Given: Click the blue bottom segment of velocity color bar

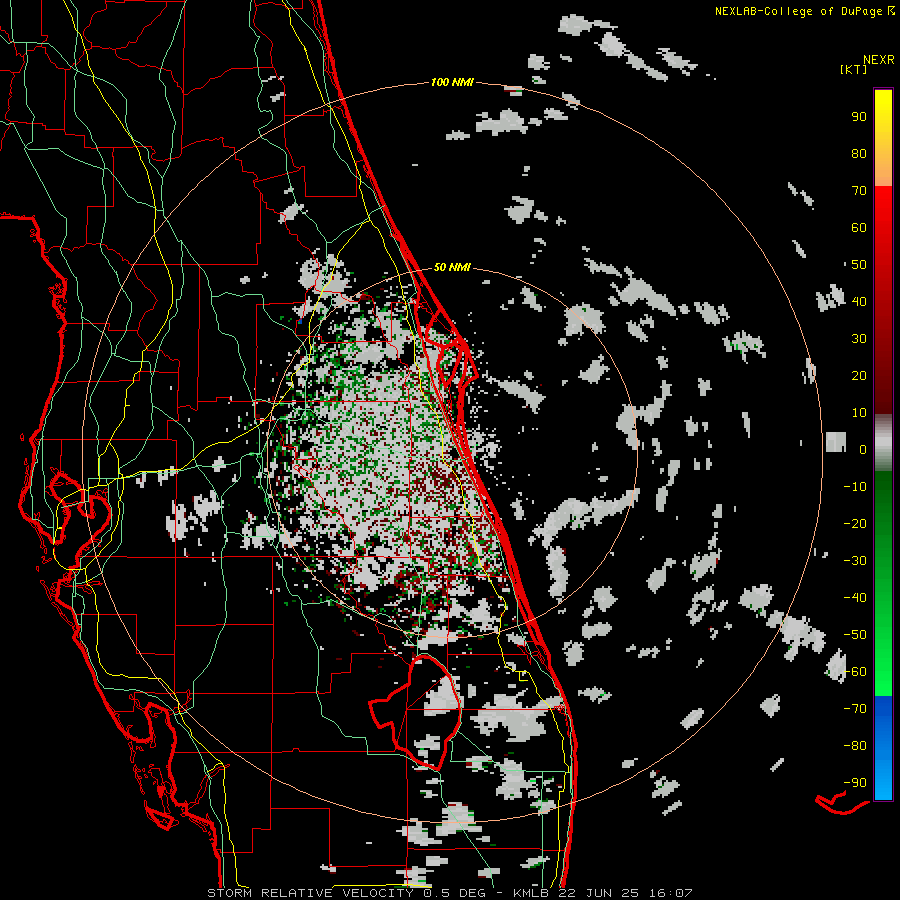Looking at the screenshot, I should click(x=883, y=748).
